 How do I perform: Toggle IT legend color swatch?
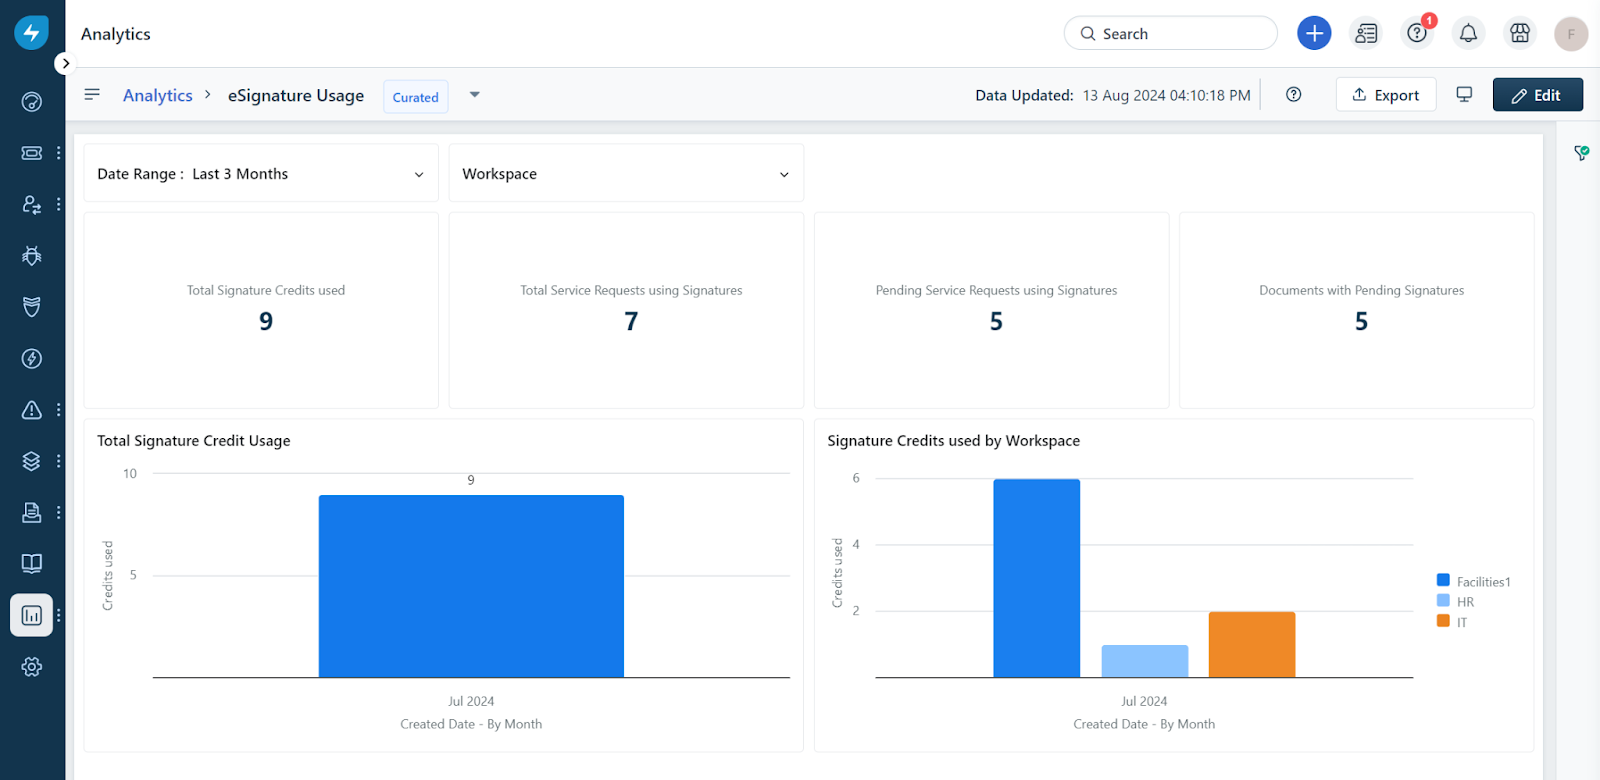pos(1443,620)
